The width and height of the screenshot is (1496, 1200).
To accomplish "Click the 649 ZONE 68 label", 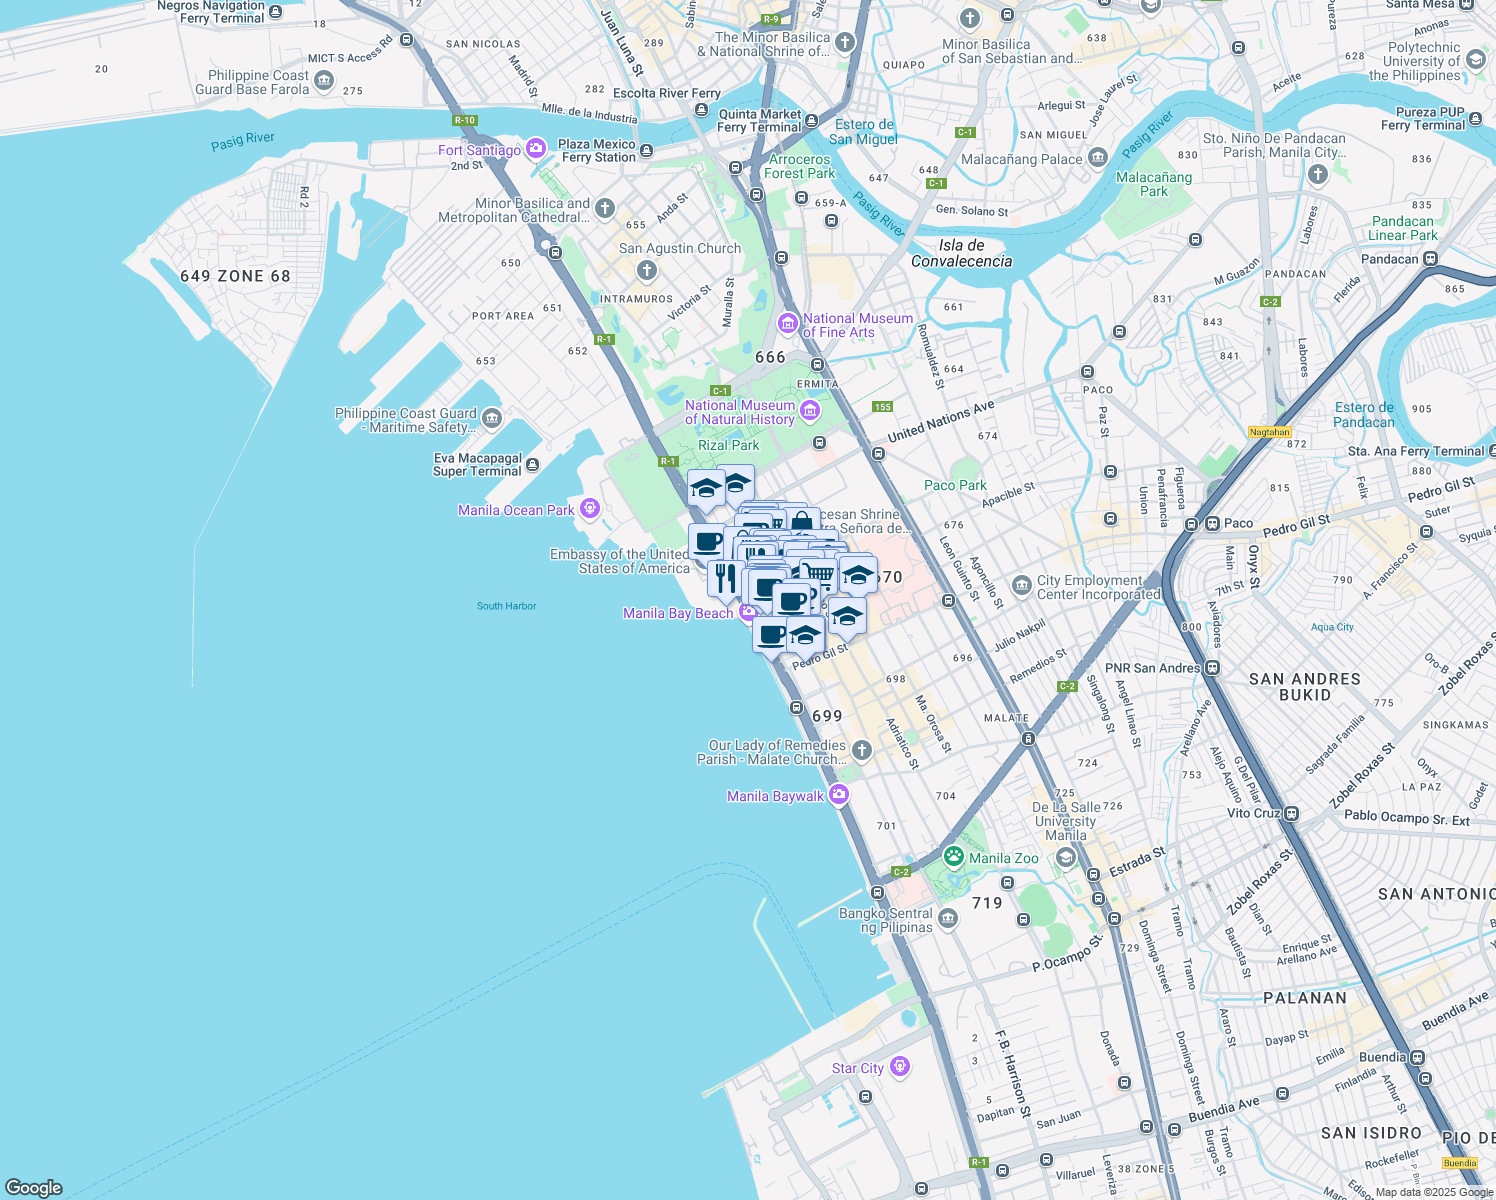I will click(235, 276).
